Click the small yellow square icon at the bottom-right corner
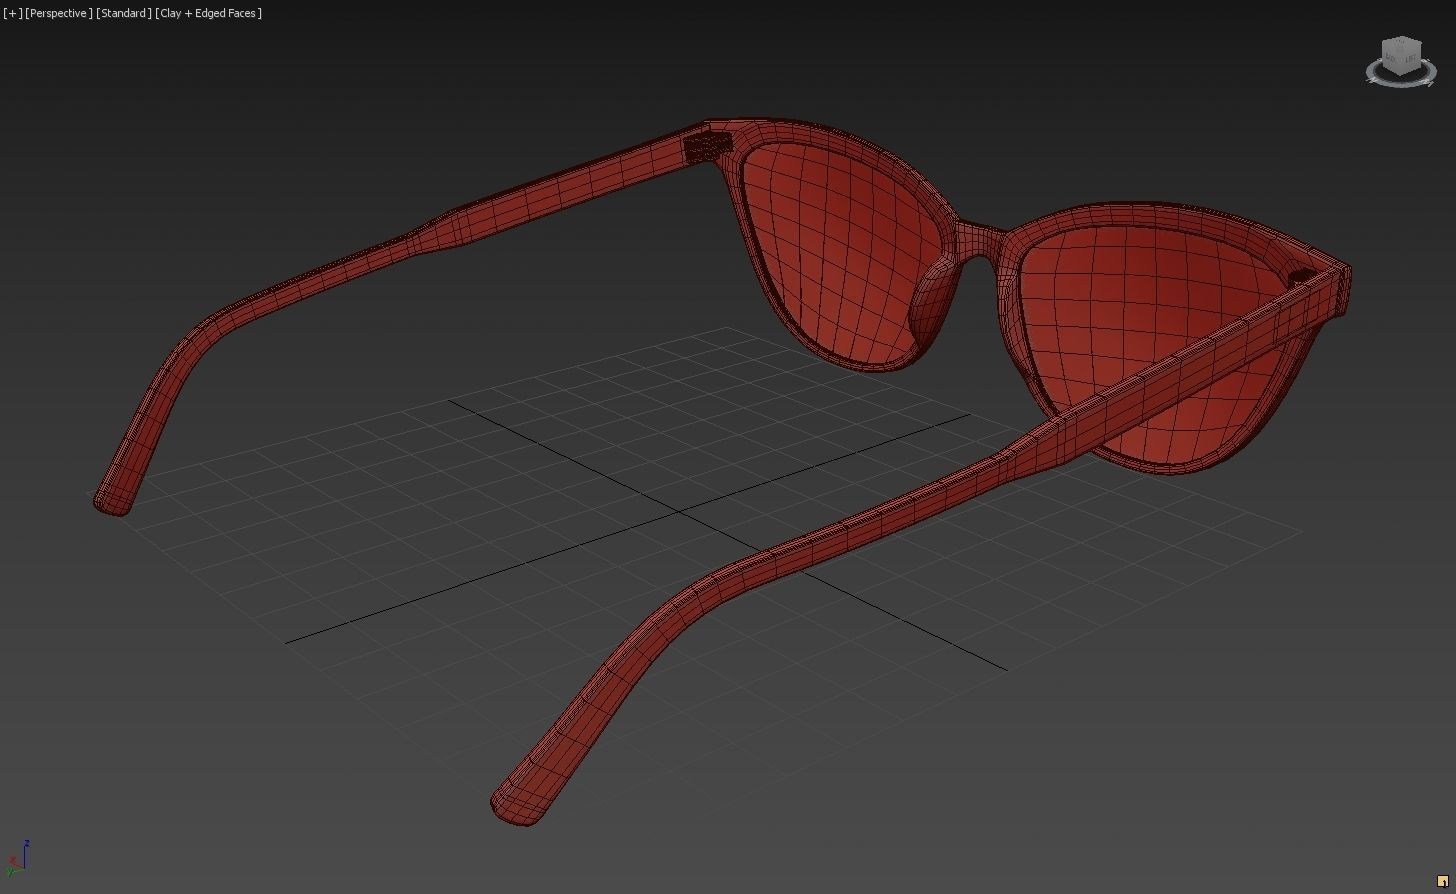The image size is (1456, 894). click(1442, 881)
